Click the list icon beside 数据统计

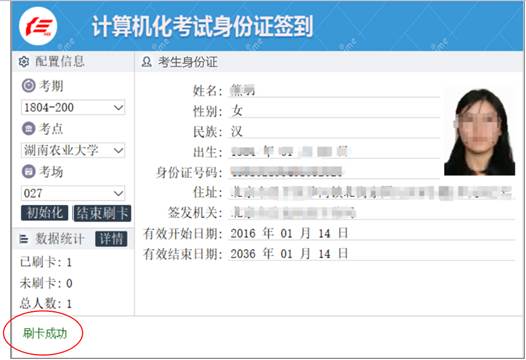tap(24, 239)
